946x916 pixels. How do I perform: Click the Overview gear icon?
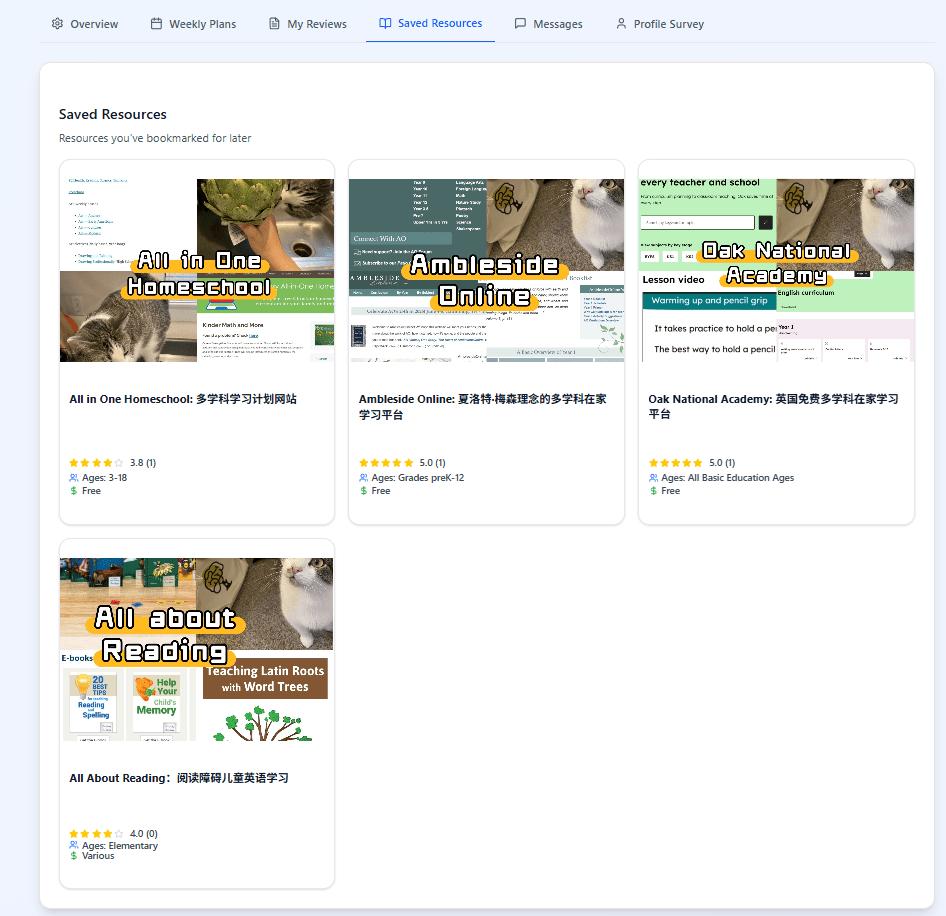click(57, 24)
